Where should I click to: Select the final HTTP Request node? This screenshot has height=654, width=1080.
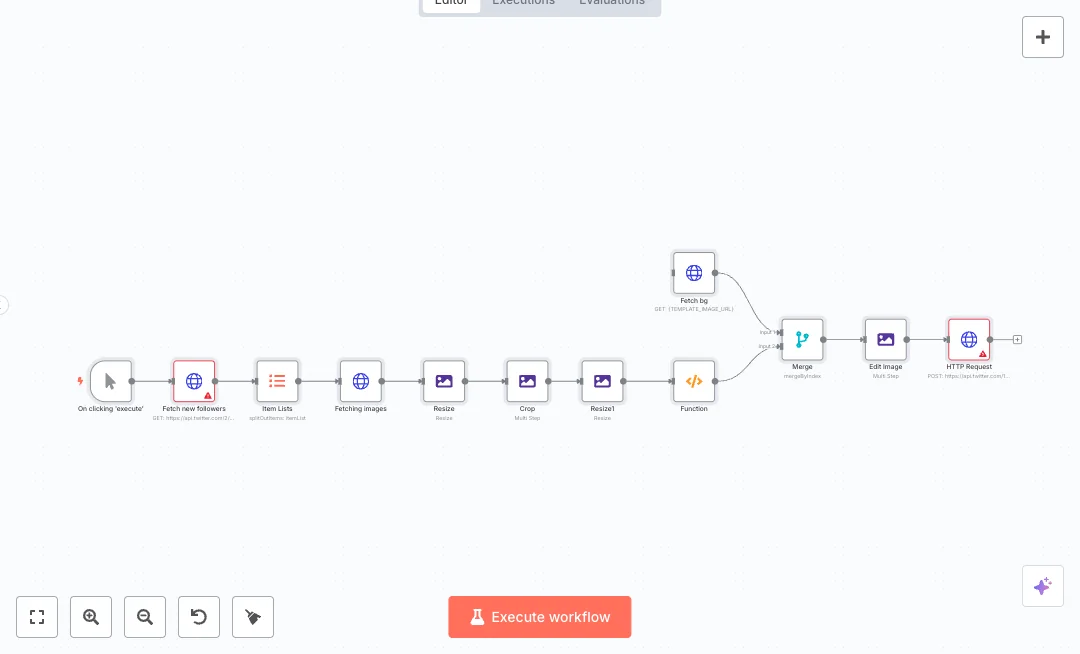pyautogui.click(x=969, y=340)
